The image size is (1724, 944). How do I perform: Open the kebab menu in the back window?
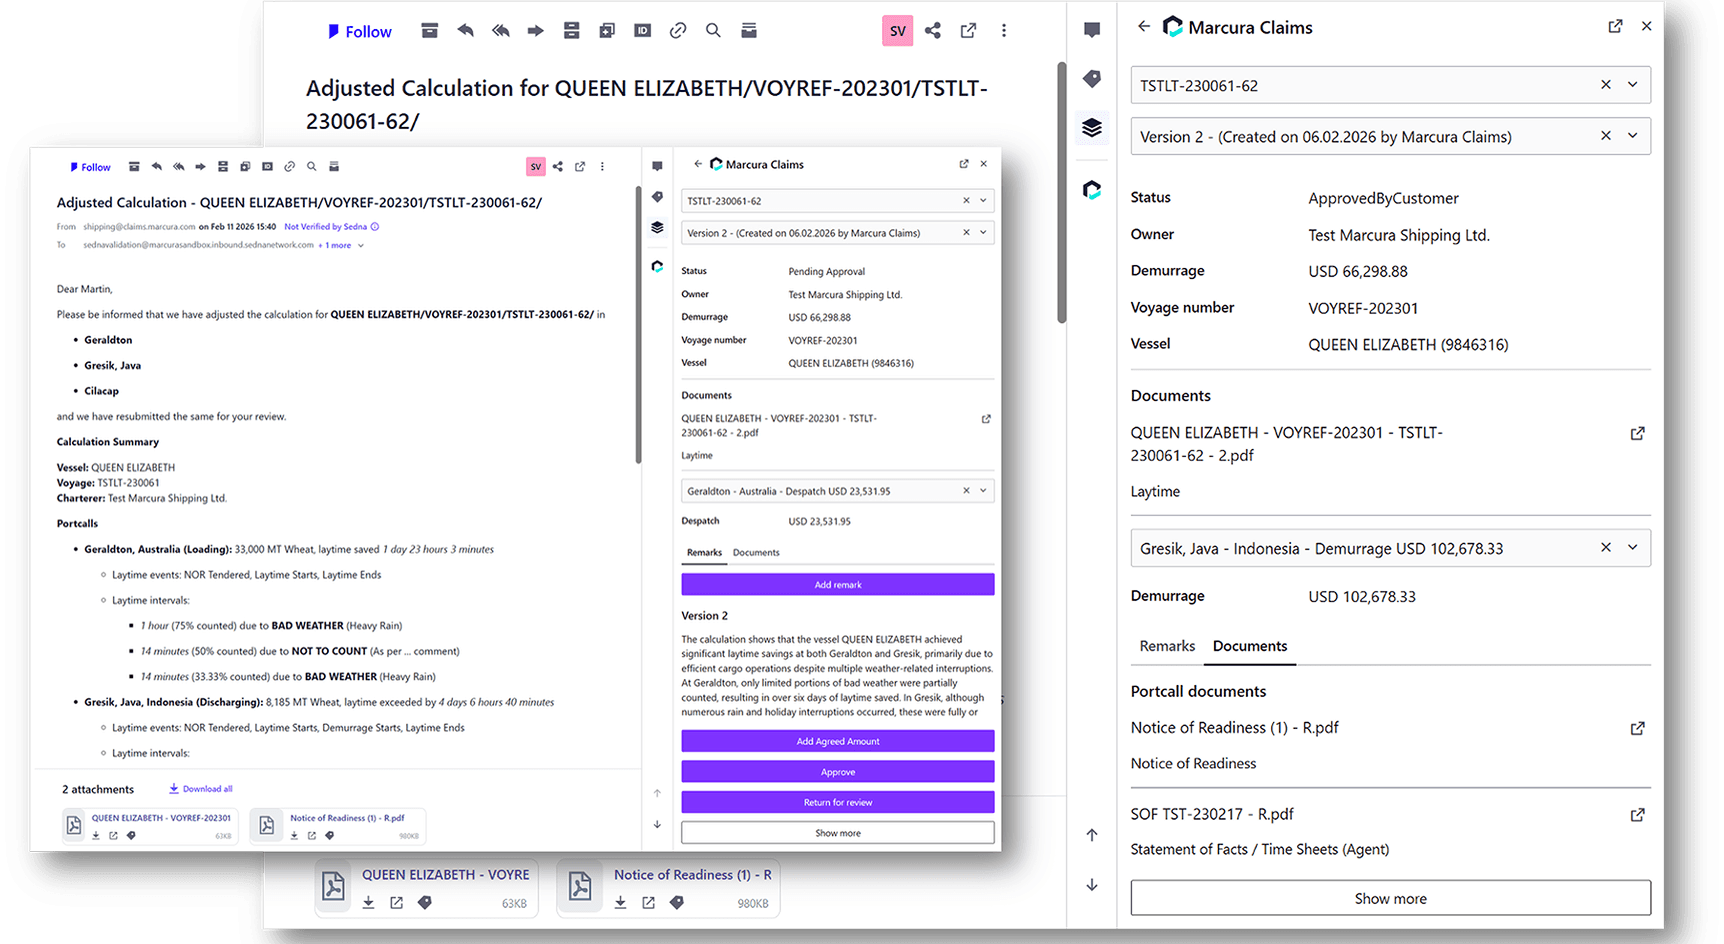[x=1004, y=31]
